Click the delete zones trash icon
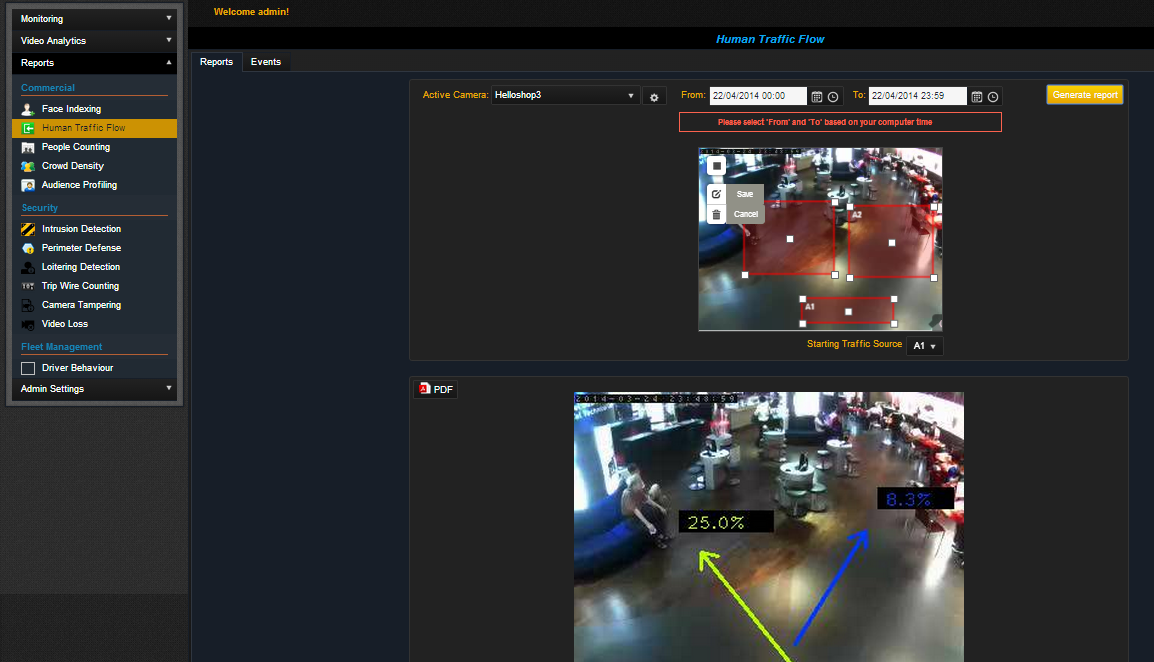The height and width of the screenshot is (662, 1154). (x=716, y=214)
